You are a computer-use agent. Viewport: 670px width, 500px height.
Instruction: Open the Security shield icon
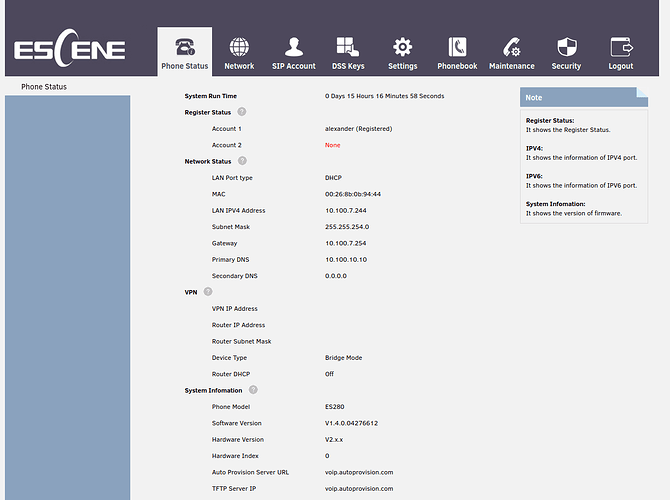click(567, 47)
